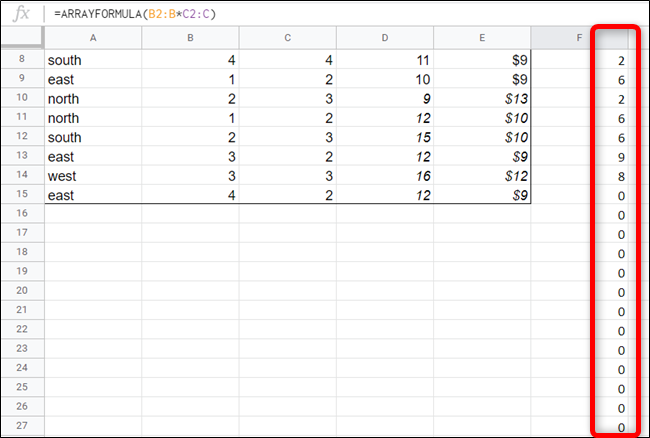This screenshot has height=438, width=650.
Task: Select column D header
Action: [385, 38]
